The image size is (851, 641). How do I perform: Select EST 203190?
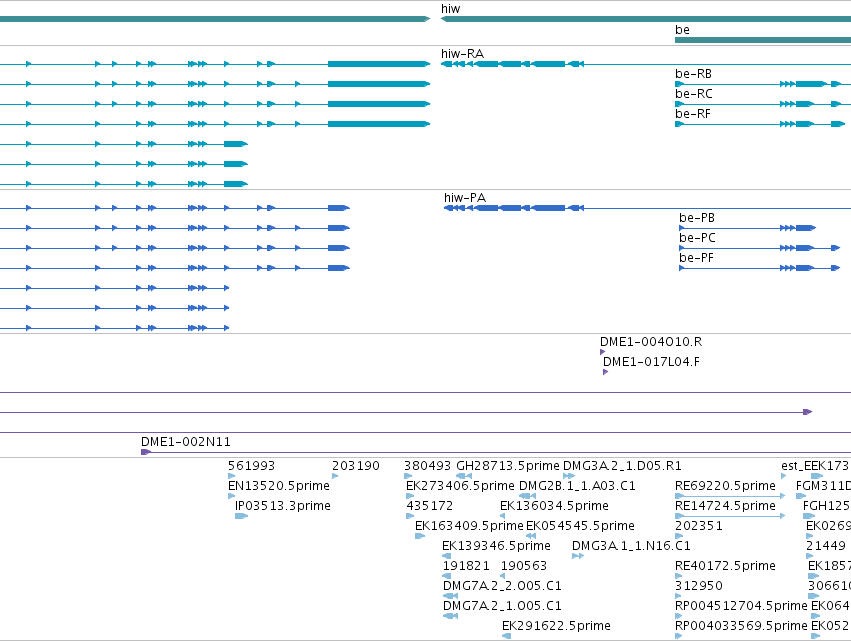[x=355, y=466]
